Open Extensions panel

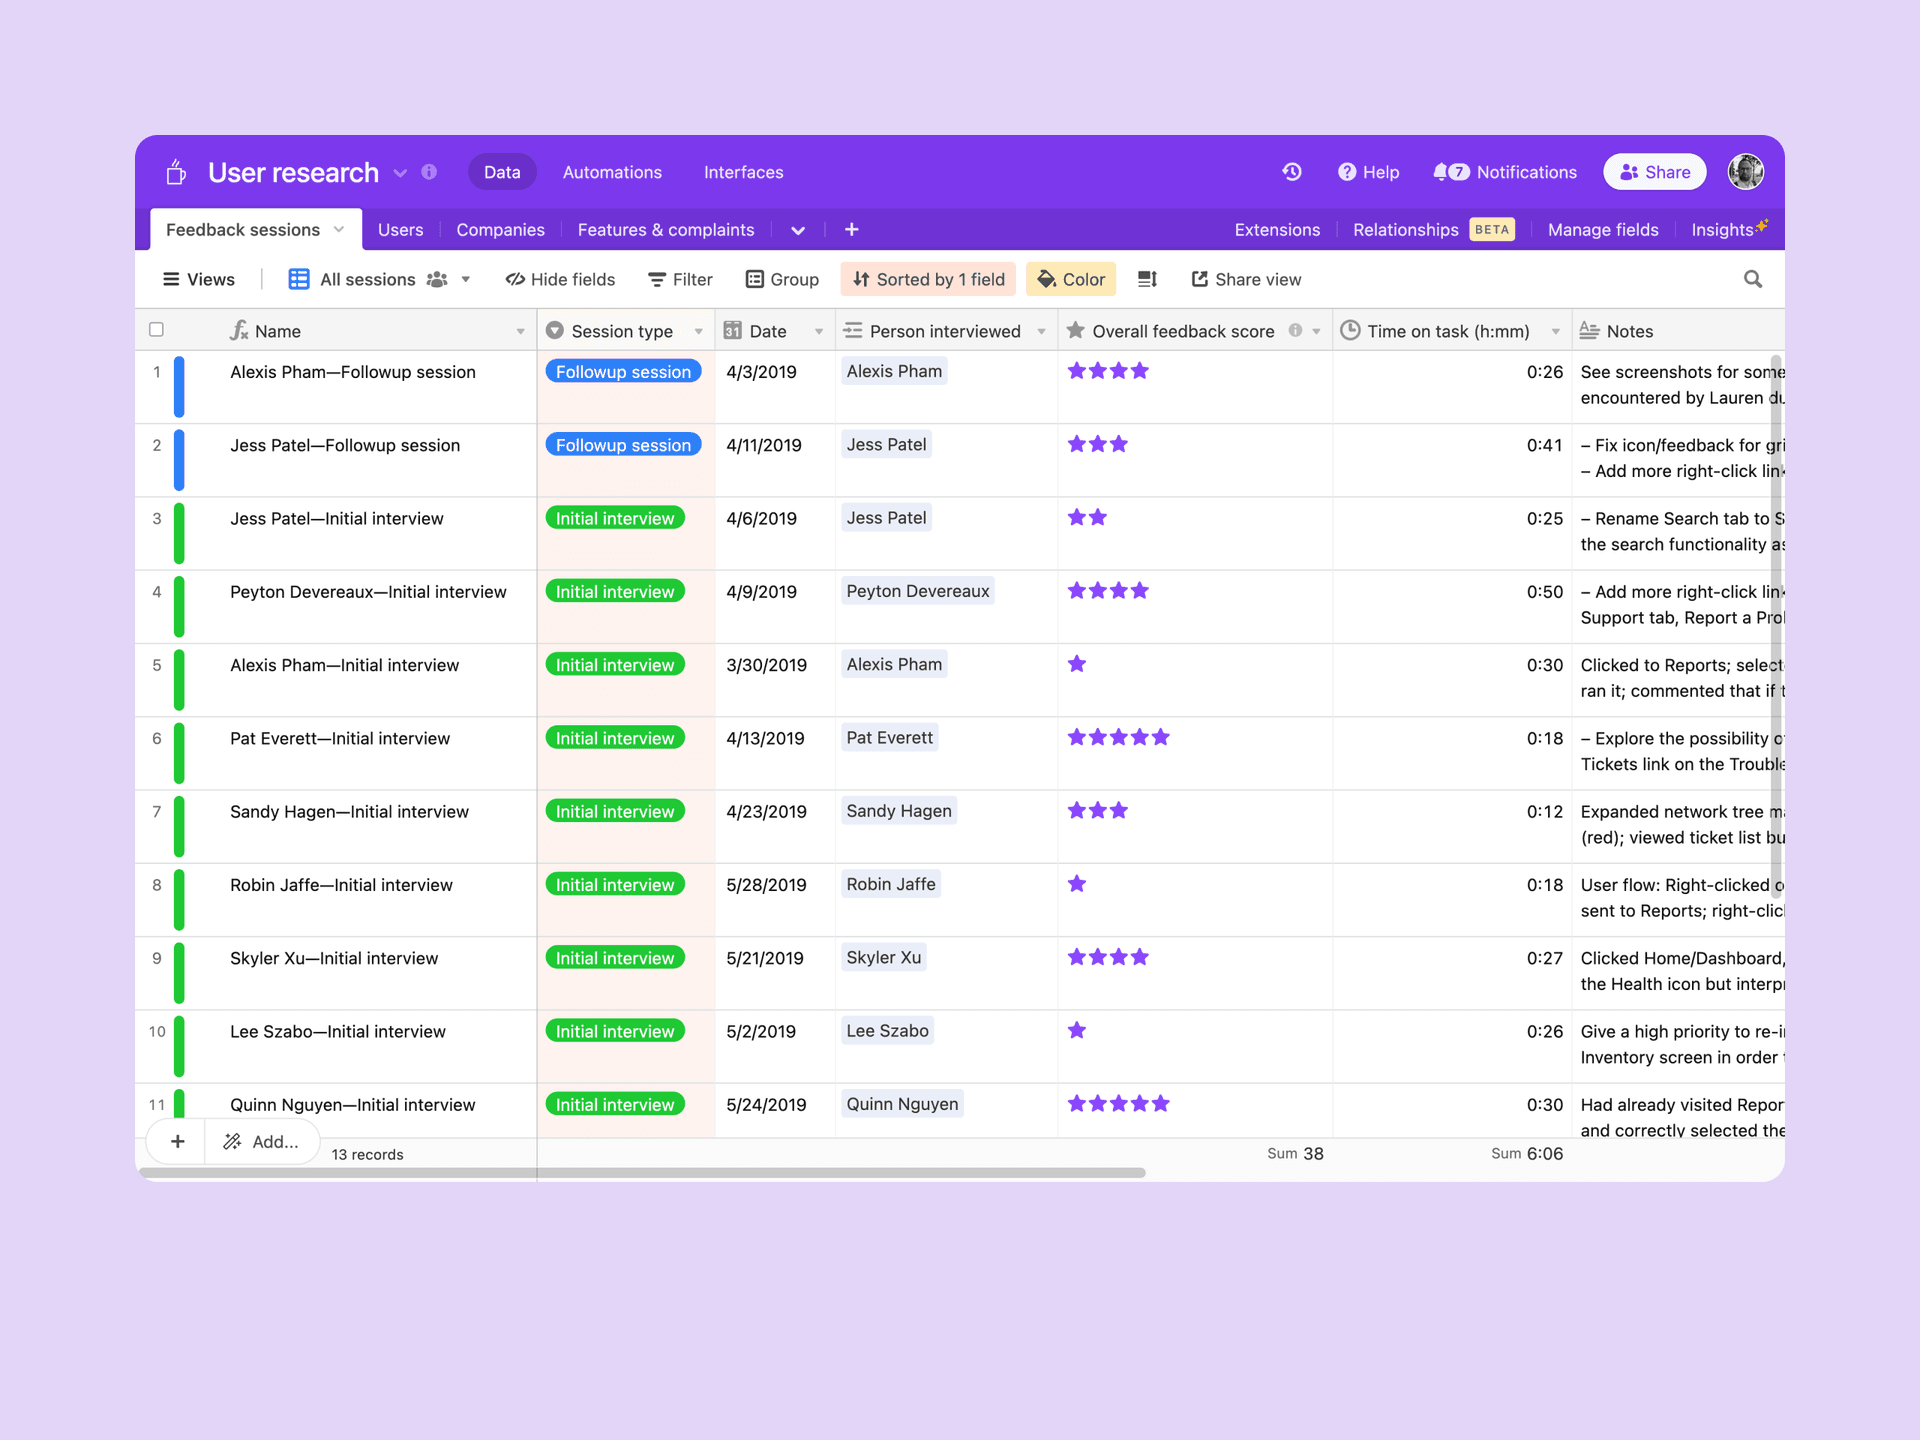click(x=1277, y=230)
